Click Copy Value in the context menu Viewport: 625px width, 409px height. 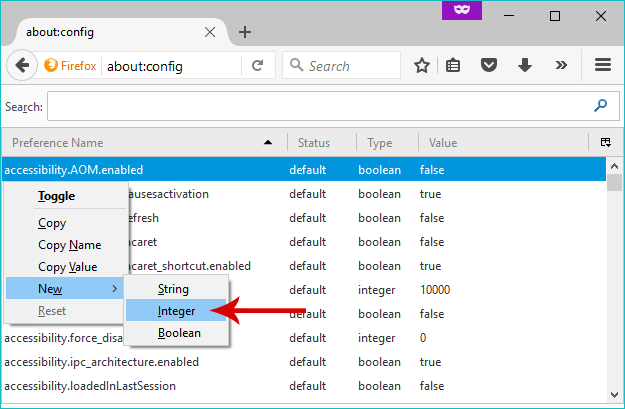[67, 267]
